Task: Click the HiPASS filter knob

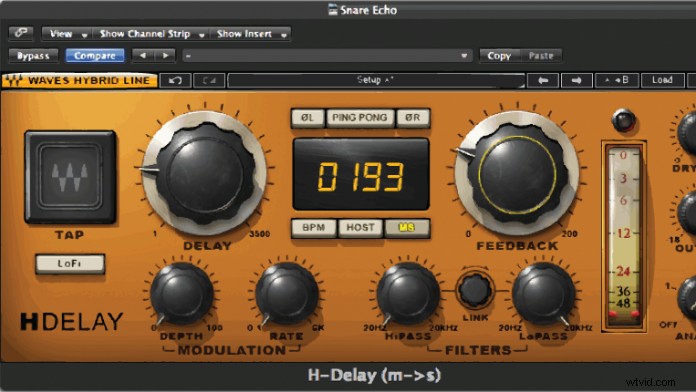Action: pyautogui.click(x=408, y=293)
